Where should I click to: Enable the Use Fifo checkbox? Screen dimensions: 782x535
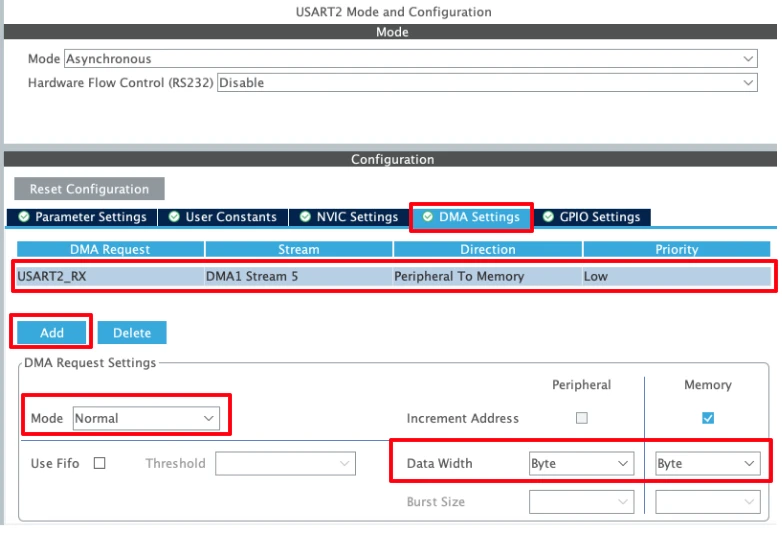(x=100, y=464)
